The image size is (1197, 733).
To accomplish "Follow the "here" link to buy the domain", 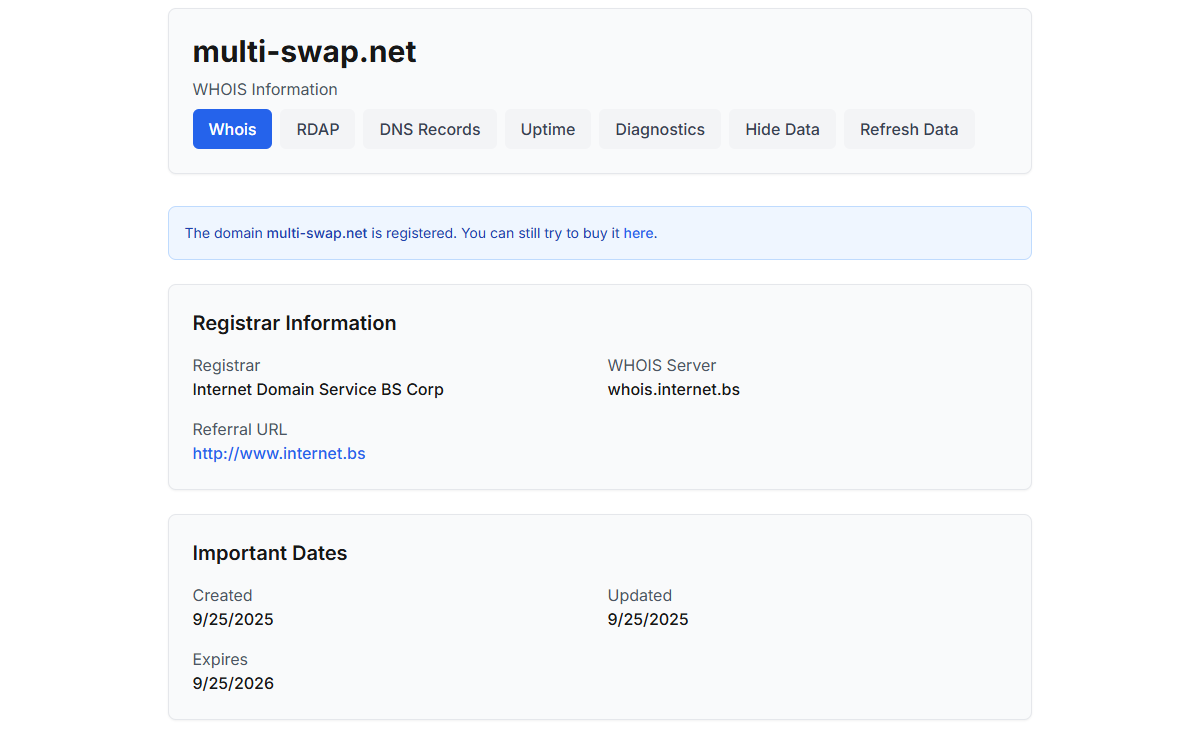I will (x=639, y=233).
